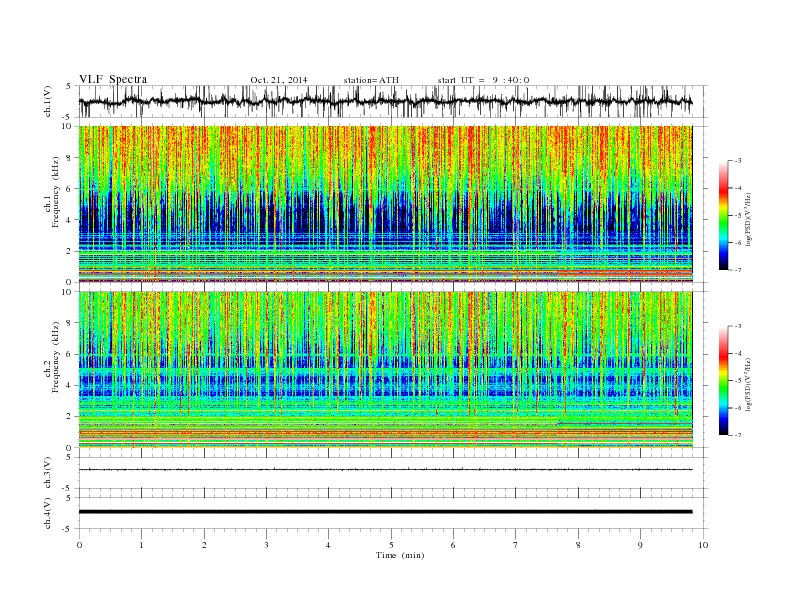Click the "-7" value below ch.2 colorbar

(738, 435)
